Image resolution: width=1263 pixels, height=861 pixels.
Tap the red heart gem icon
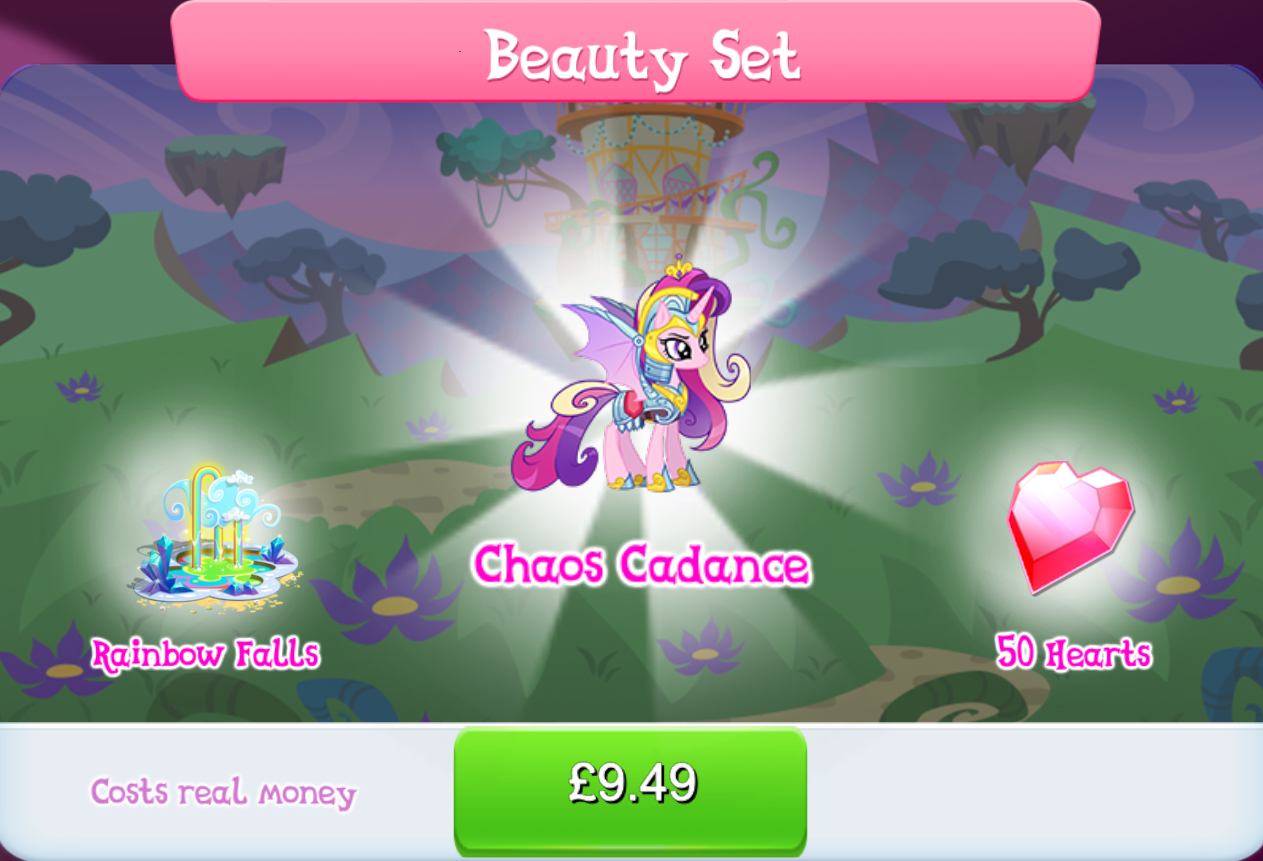(x=1070, y=526)
